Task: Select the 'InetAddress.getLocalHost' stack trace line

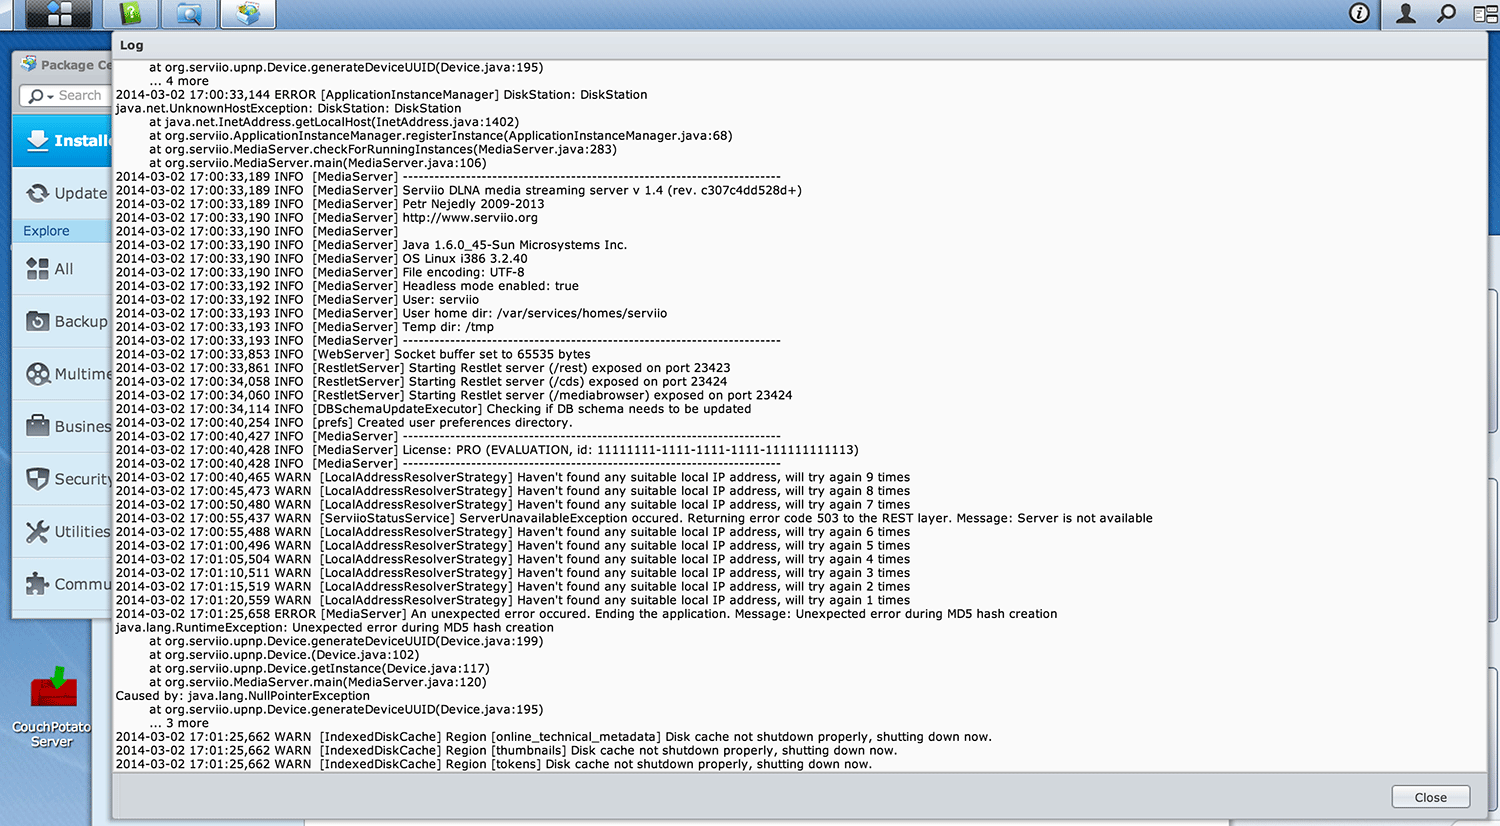Action: click(334, 122)
